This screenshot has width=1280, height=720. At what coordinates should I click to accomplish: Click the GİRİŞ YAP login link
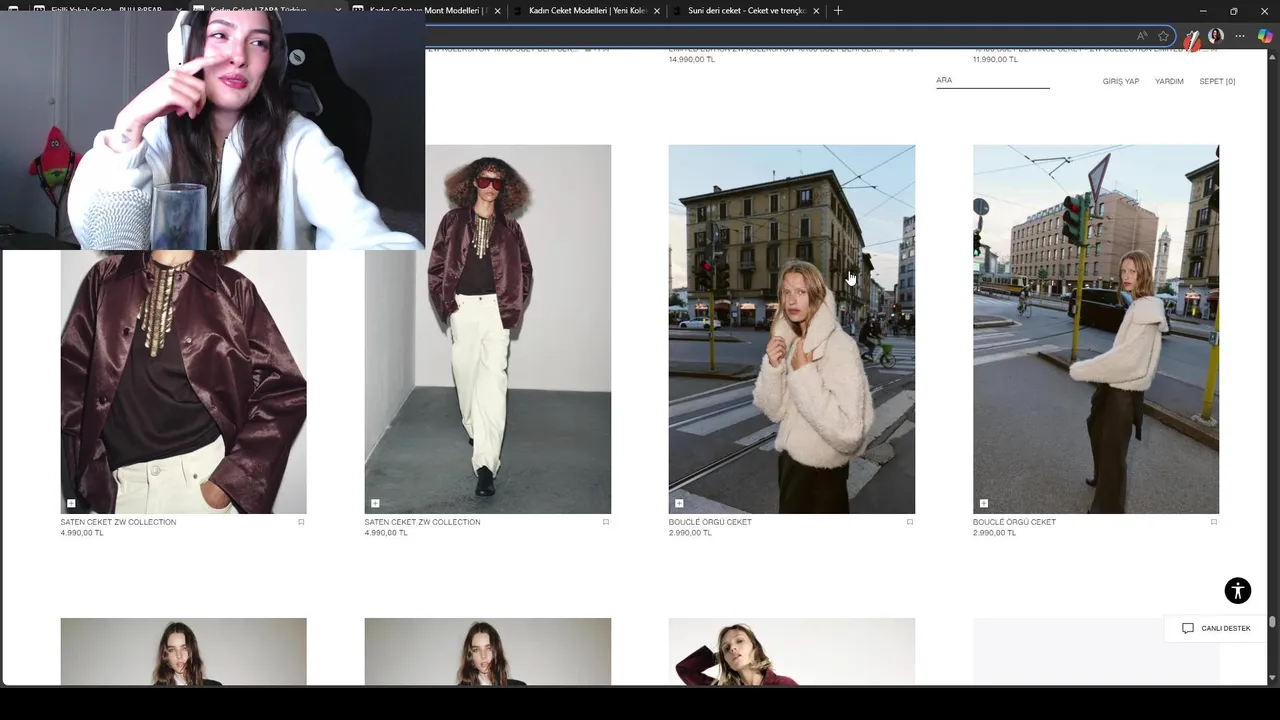pos(1121,81)
